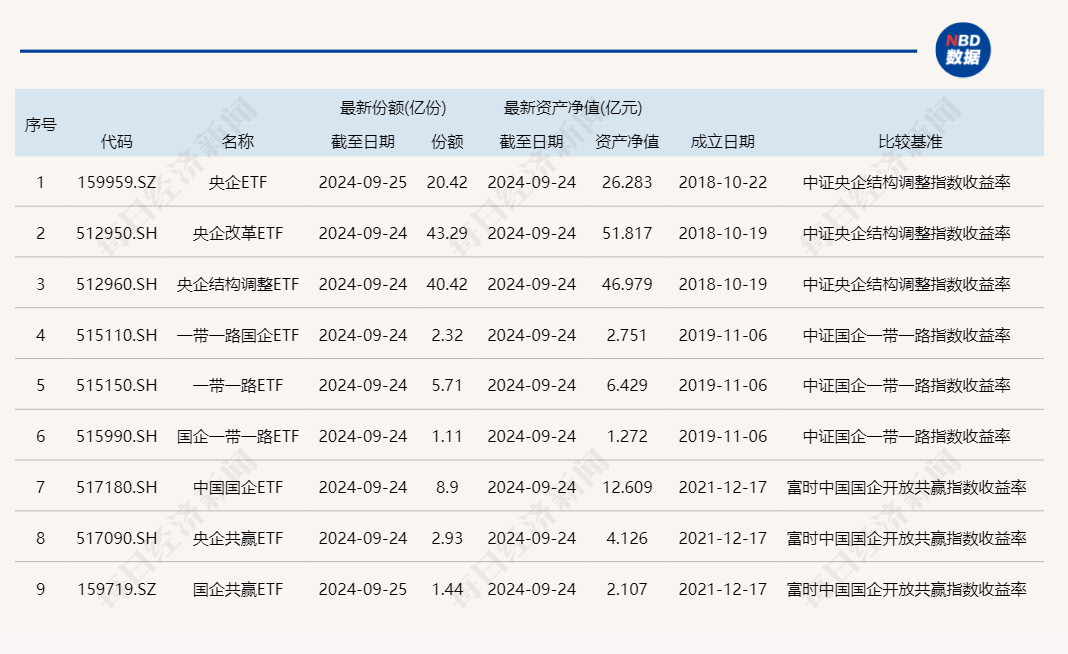Click the 一带一路国企ETF name cell

tap(238, 335)
